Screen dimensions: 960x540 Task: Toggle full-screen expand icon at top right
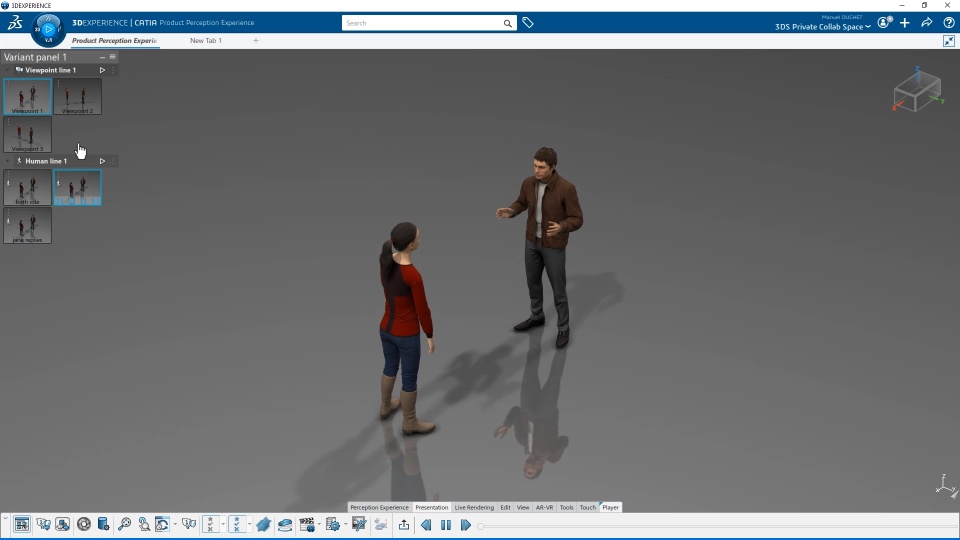coord(949,41)
